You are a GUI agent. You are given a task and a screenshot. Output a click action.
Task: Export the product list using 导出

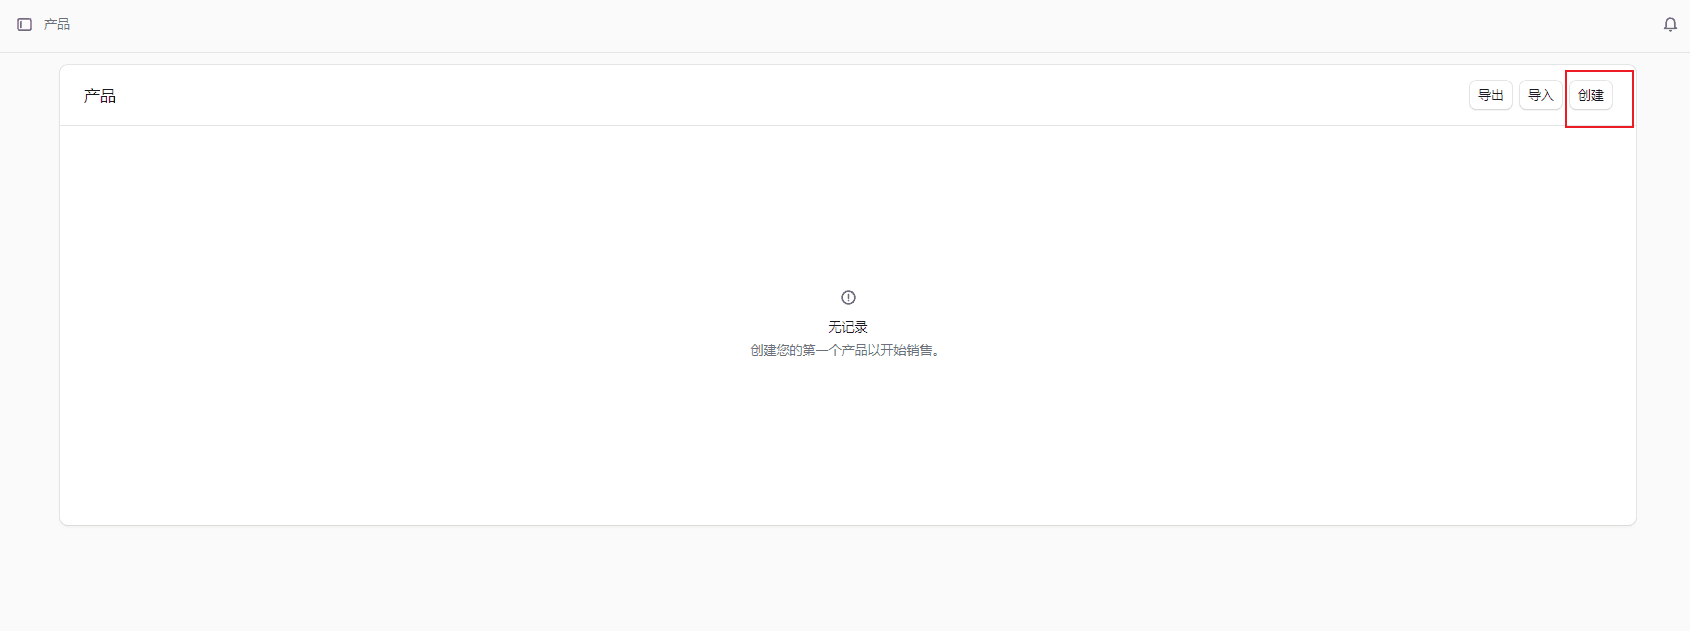click(x=1490, y=95)
